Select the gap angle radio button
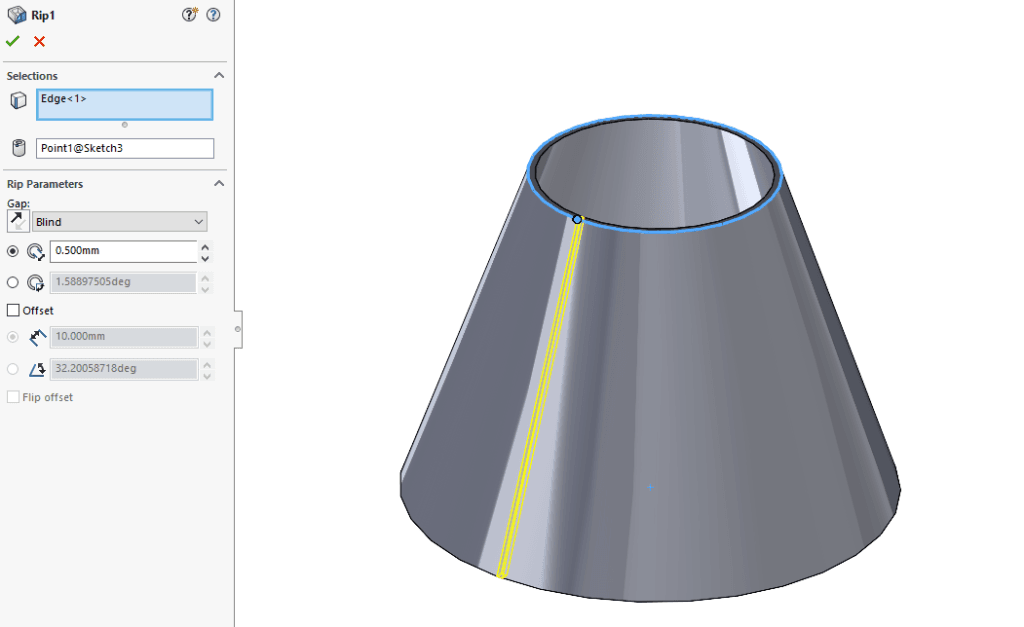 [13, 283]
